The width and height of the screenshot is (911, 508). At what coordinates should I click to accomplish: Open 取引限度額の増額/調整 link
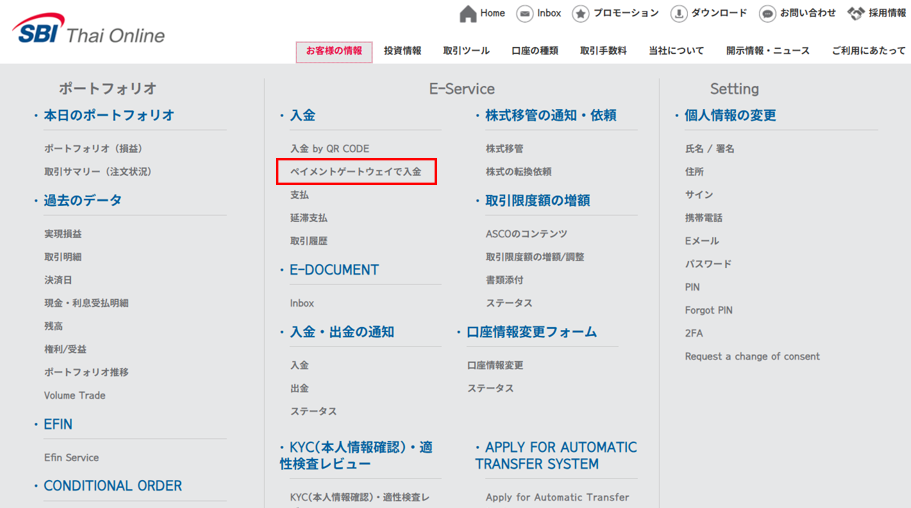535,257
